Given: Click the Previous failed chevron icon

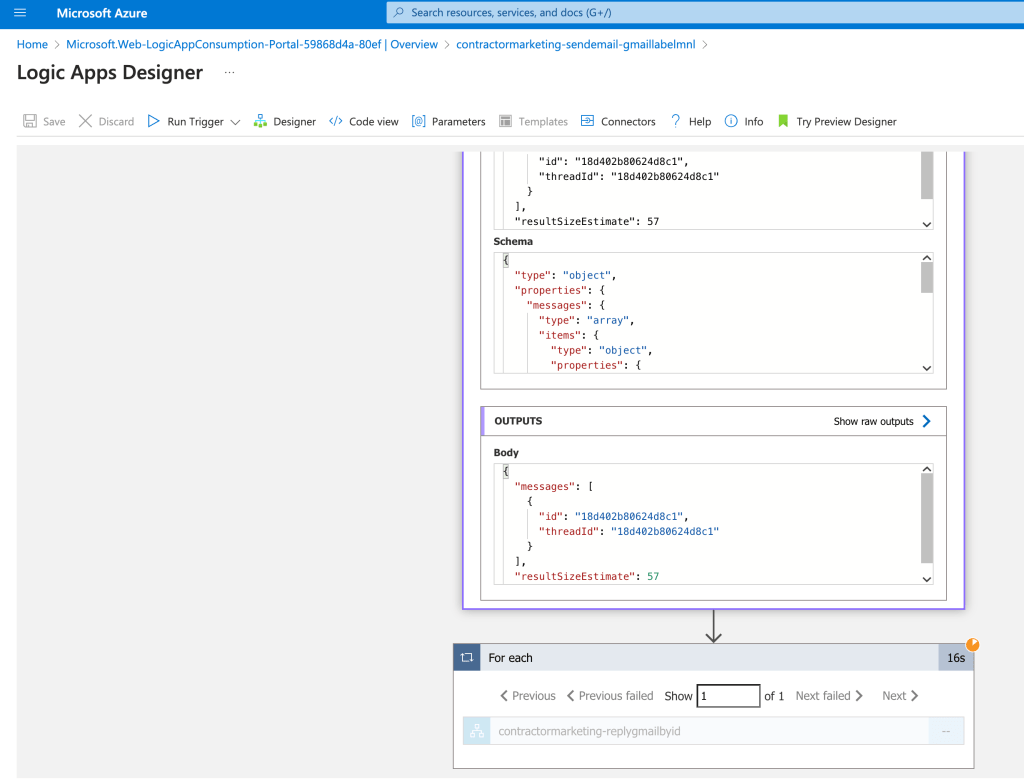Looking at the screenshot, I should pos(570,696).
